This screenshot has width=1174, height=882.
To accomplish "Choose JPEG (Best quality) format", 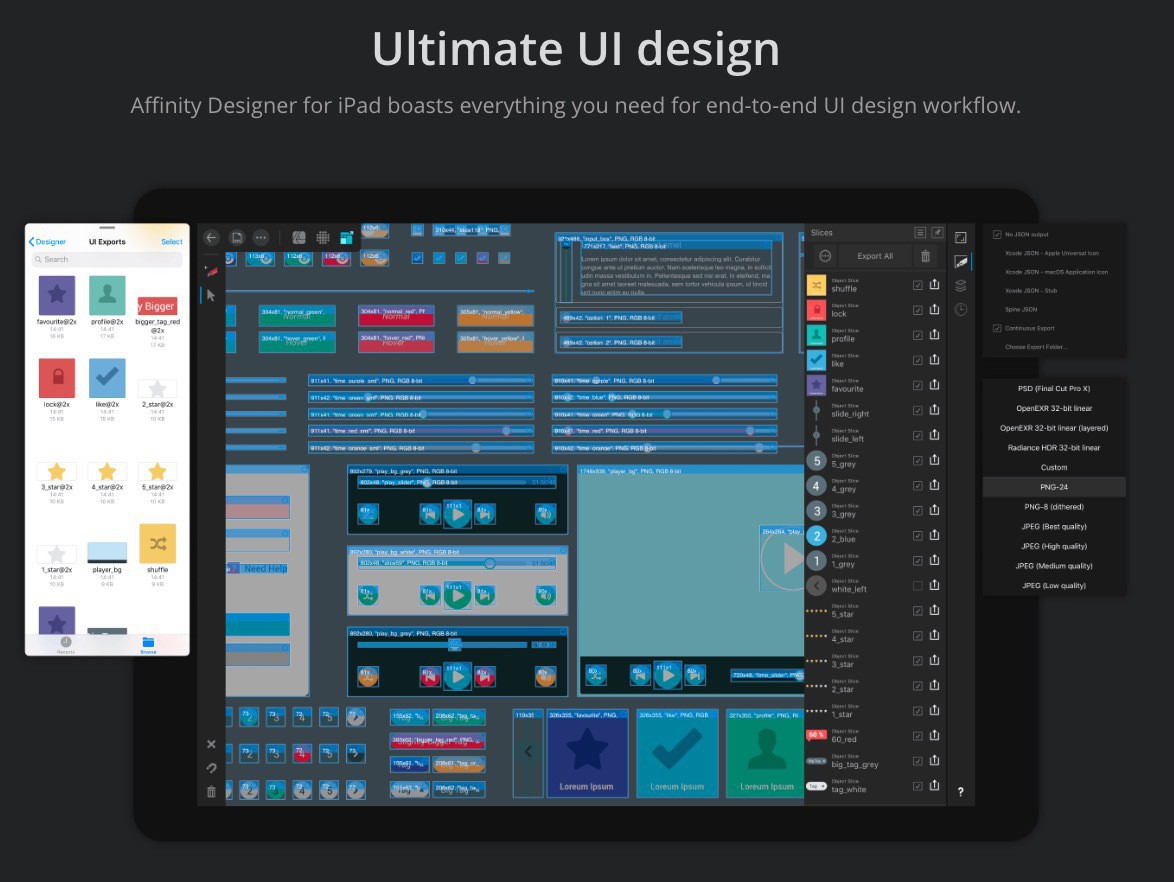I will (1054, 526).
